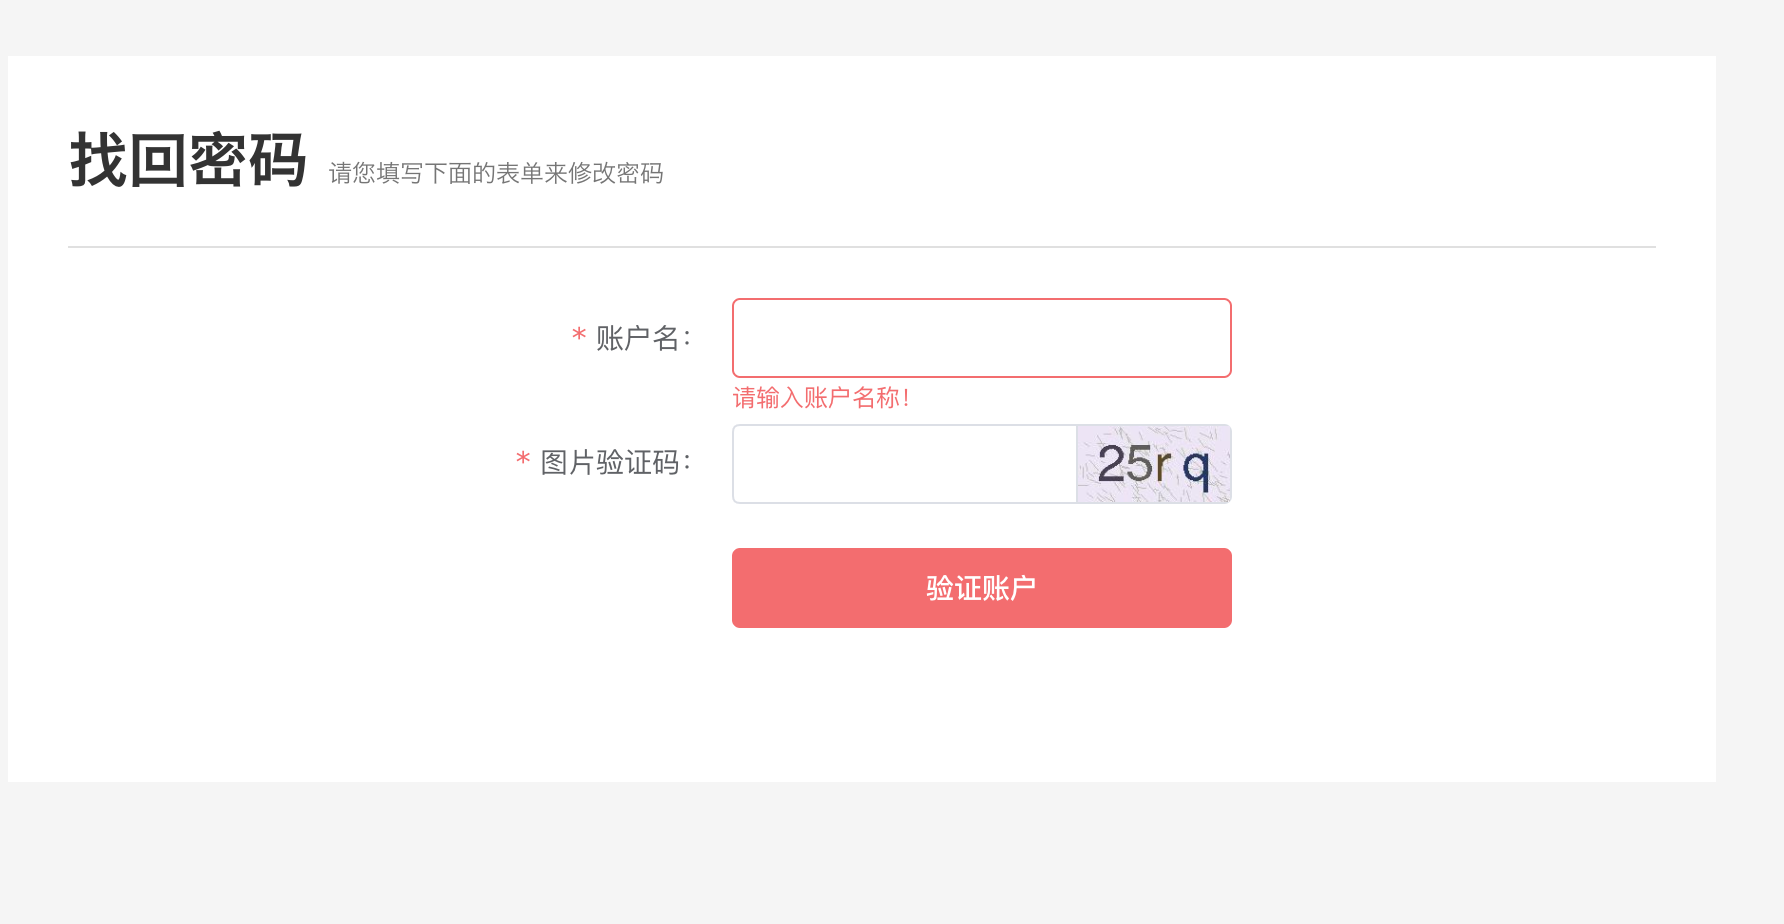Screen dimensions: 1784x924
Task: Click the letter q in the captcha
Action: (1197, 468)
